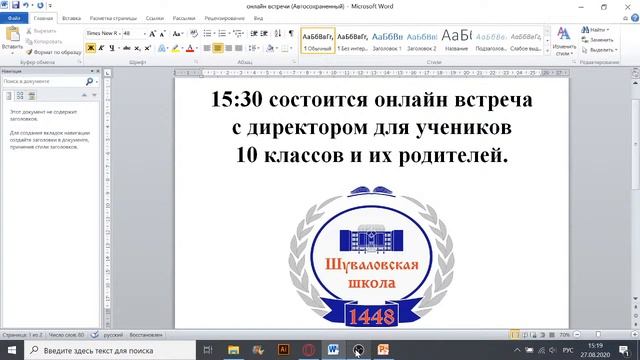
Task: Switch to the Insert (Вставка) tab
Action: 71,18
